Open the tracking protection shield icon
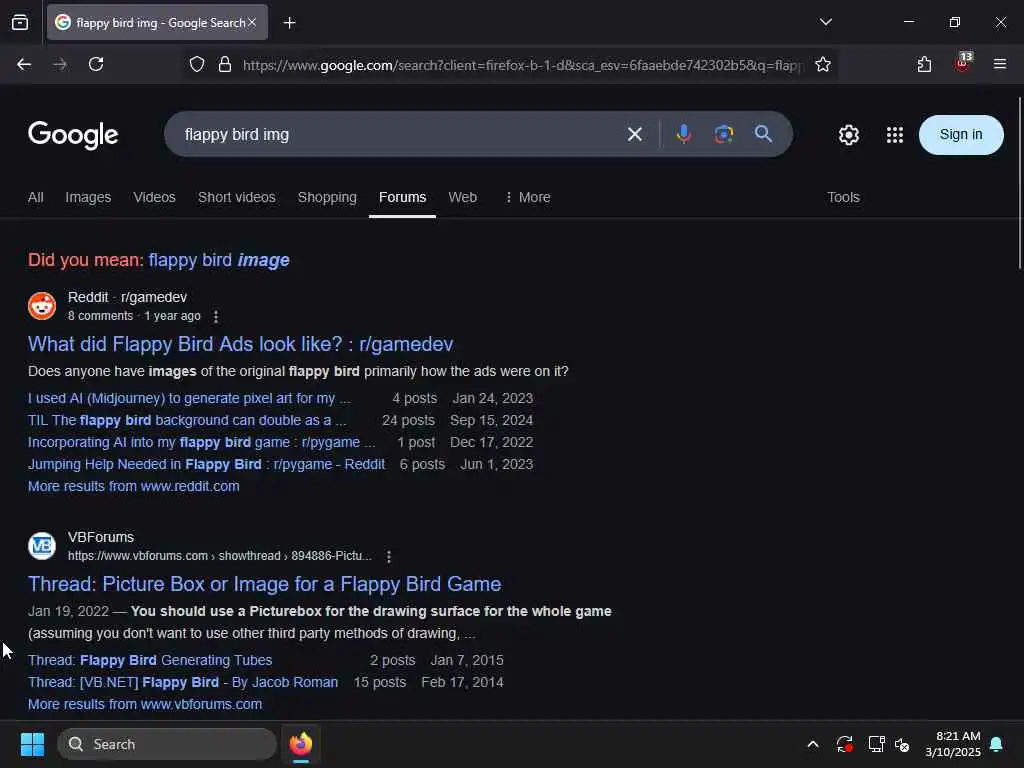The image size is (1024, 768). point(197,65)
